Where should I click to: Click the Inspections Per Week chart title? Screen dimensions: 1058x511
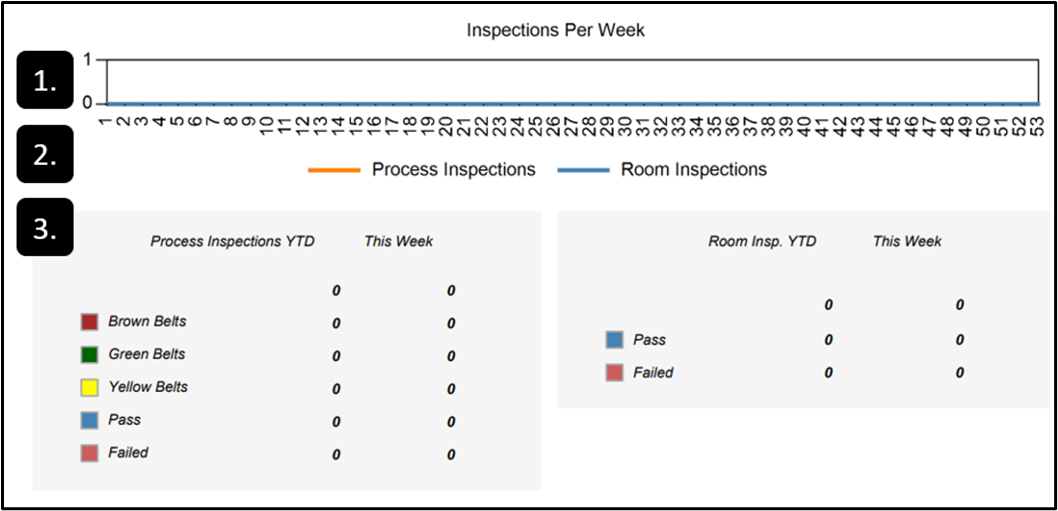pyautogui.click(x=556, y=30)
